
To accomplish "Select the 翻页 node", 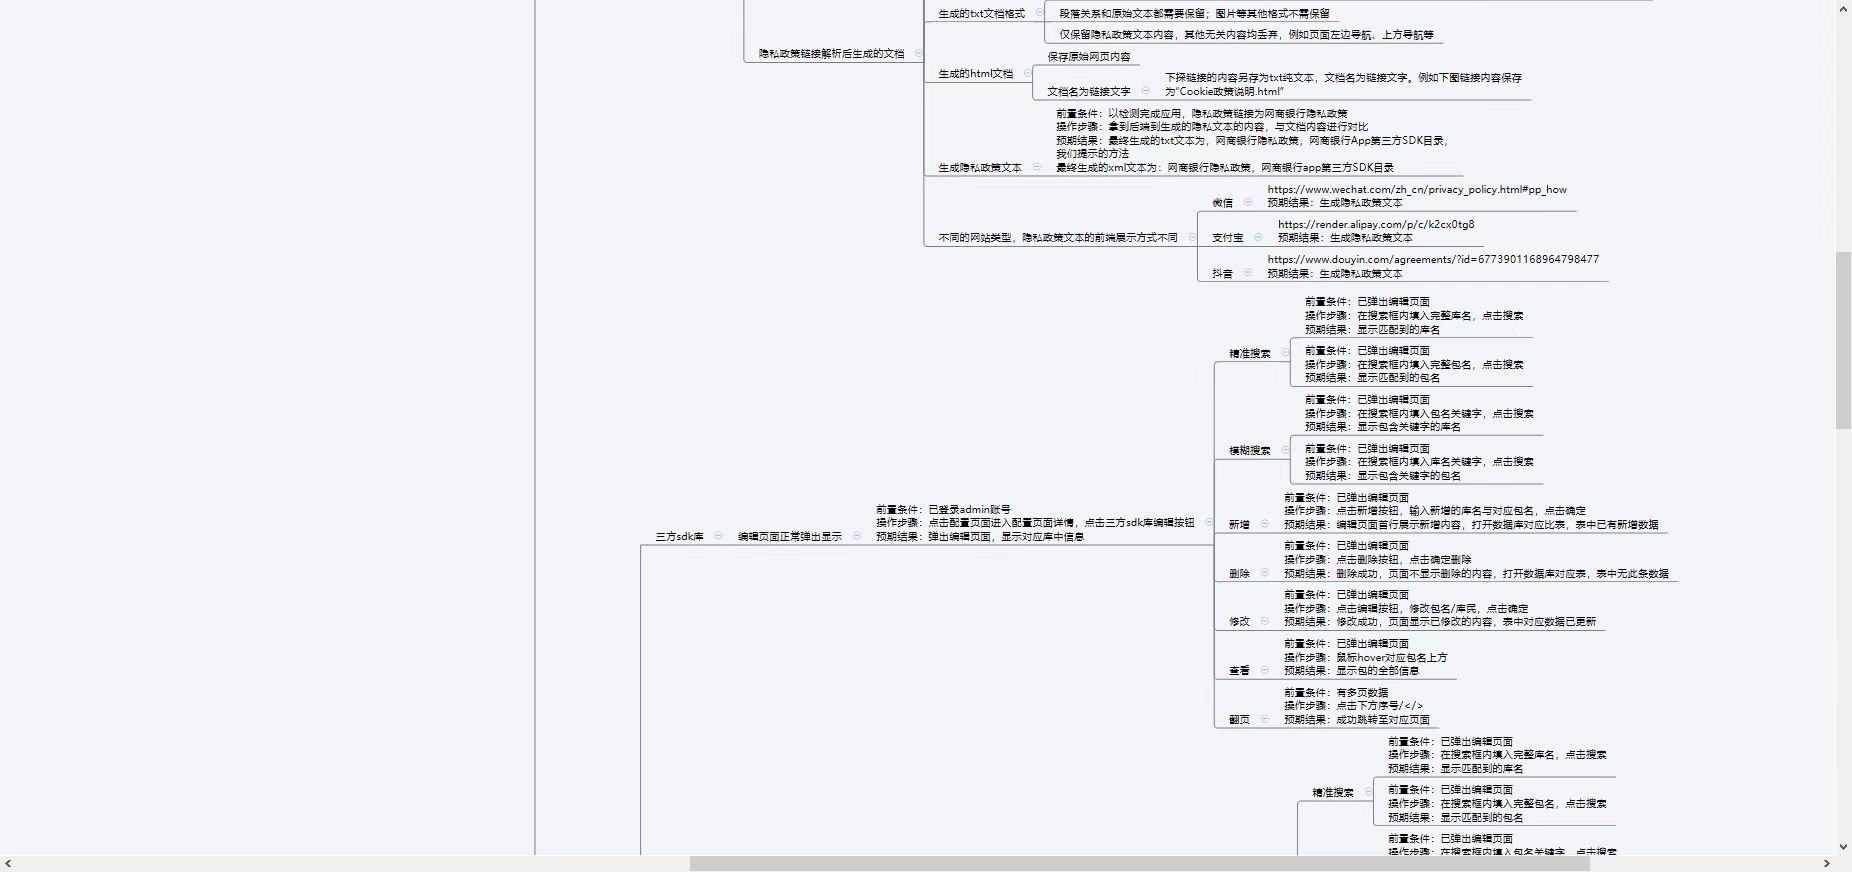I will click(x=1239, y=720).
